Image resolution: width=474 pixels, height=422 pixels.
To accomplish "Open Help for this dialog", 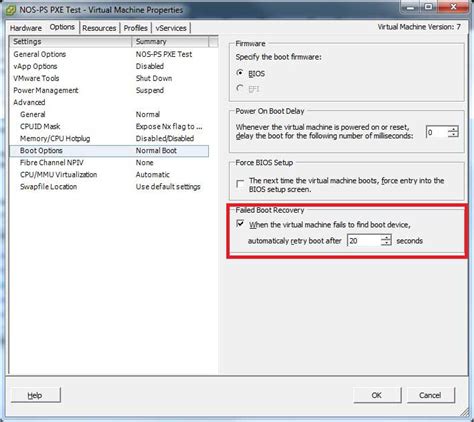I will [35, 395].
